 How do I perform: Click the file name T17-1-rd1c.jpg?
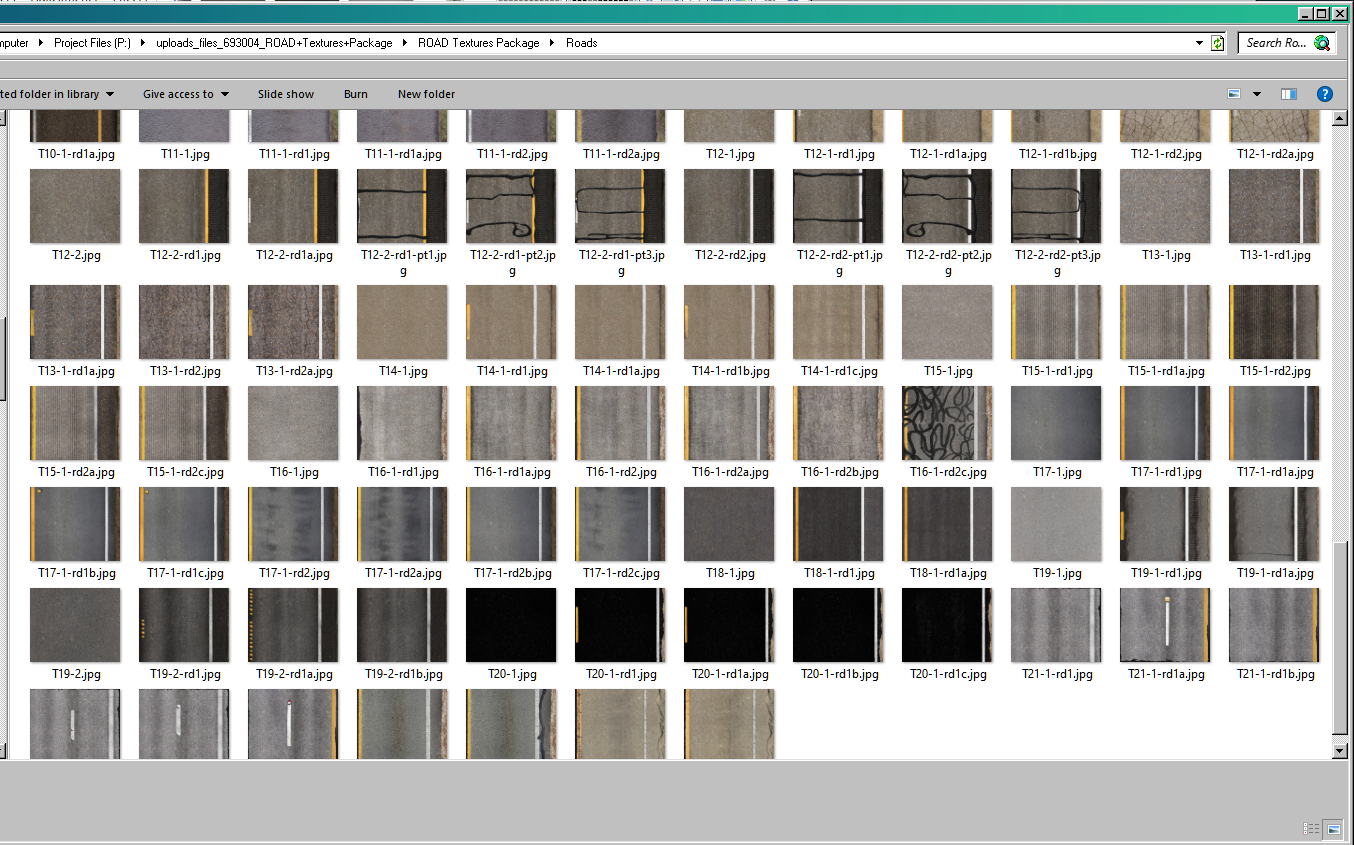[x=185, y=574]
